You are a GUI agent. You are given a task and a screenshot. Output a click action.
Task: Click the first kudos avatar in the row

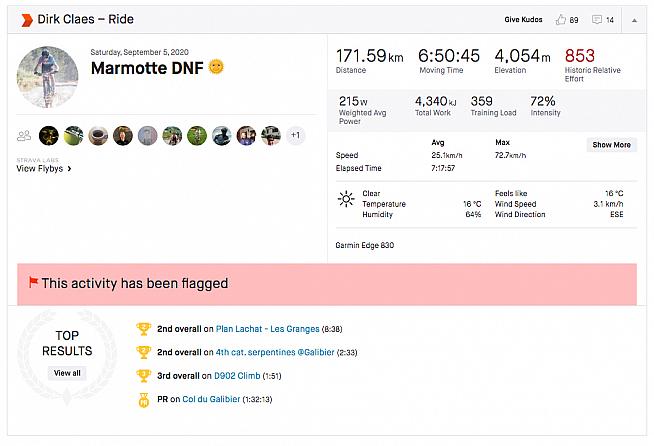coord(48,135)
